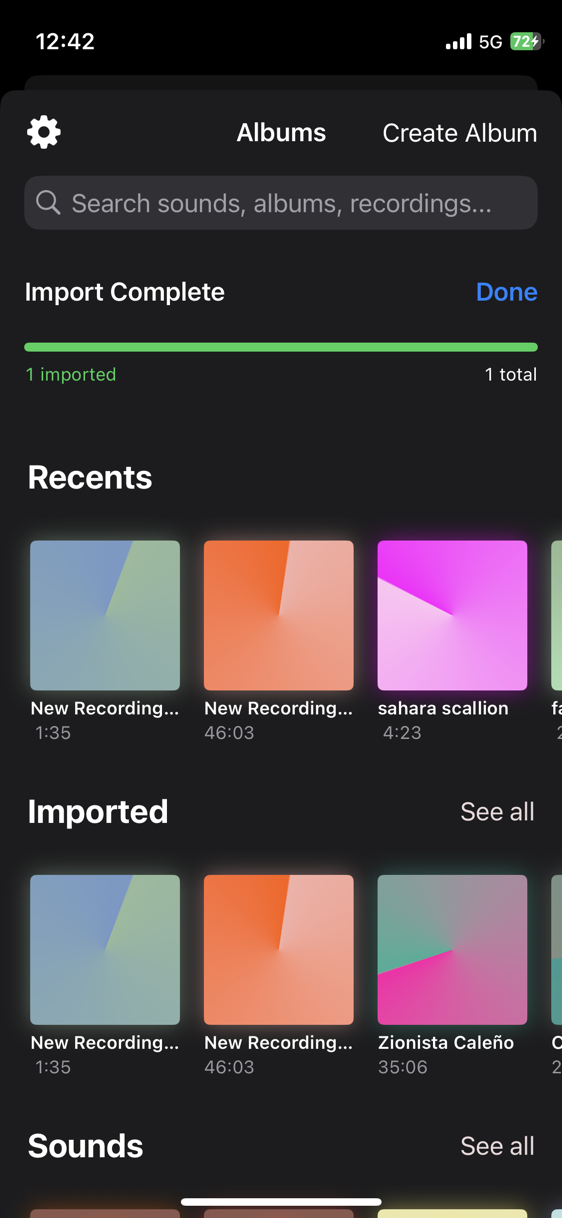The width and height of the screenshot is (562, 1218).
Task: Select the Albums title
Action: pyautogui.click(x=281, y=133)
